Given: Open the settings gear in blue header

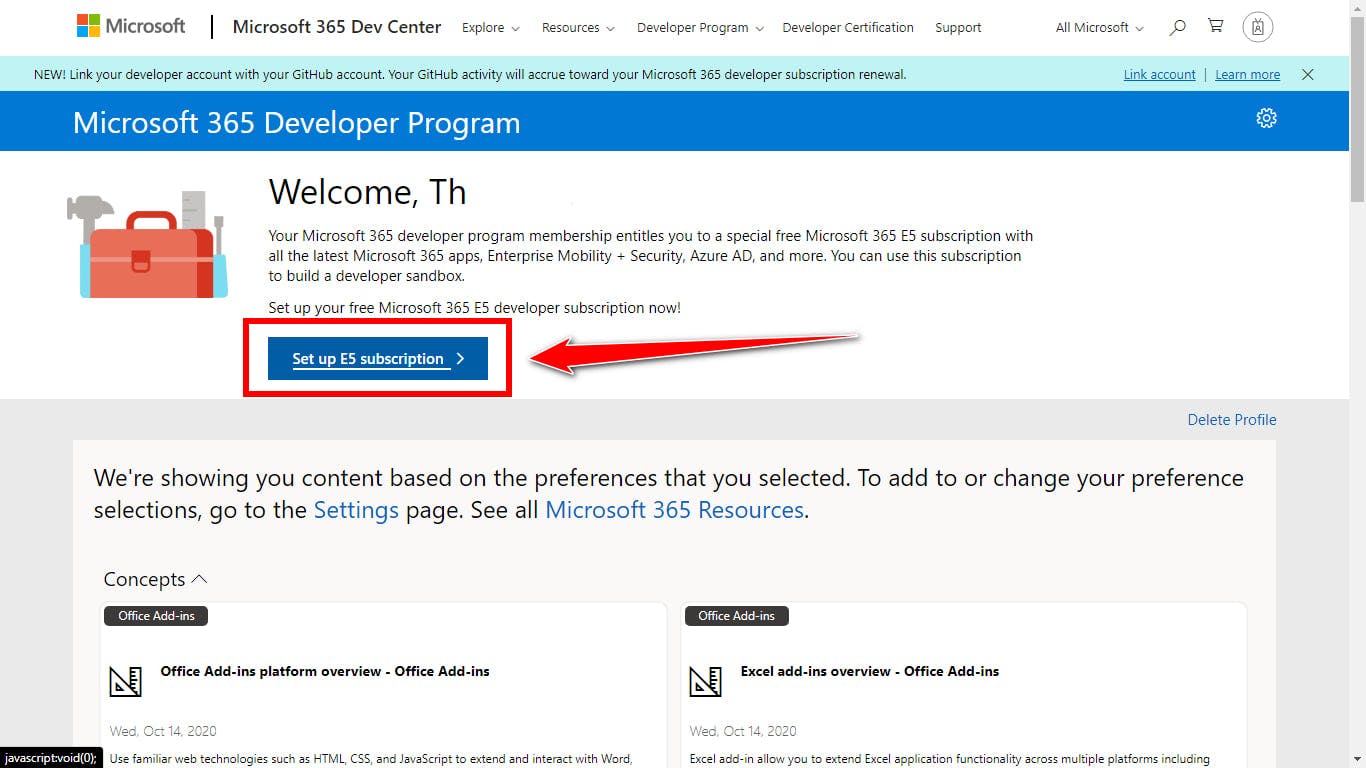Looking at the screenshot, I should (x=1266, y=118).
